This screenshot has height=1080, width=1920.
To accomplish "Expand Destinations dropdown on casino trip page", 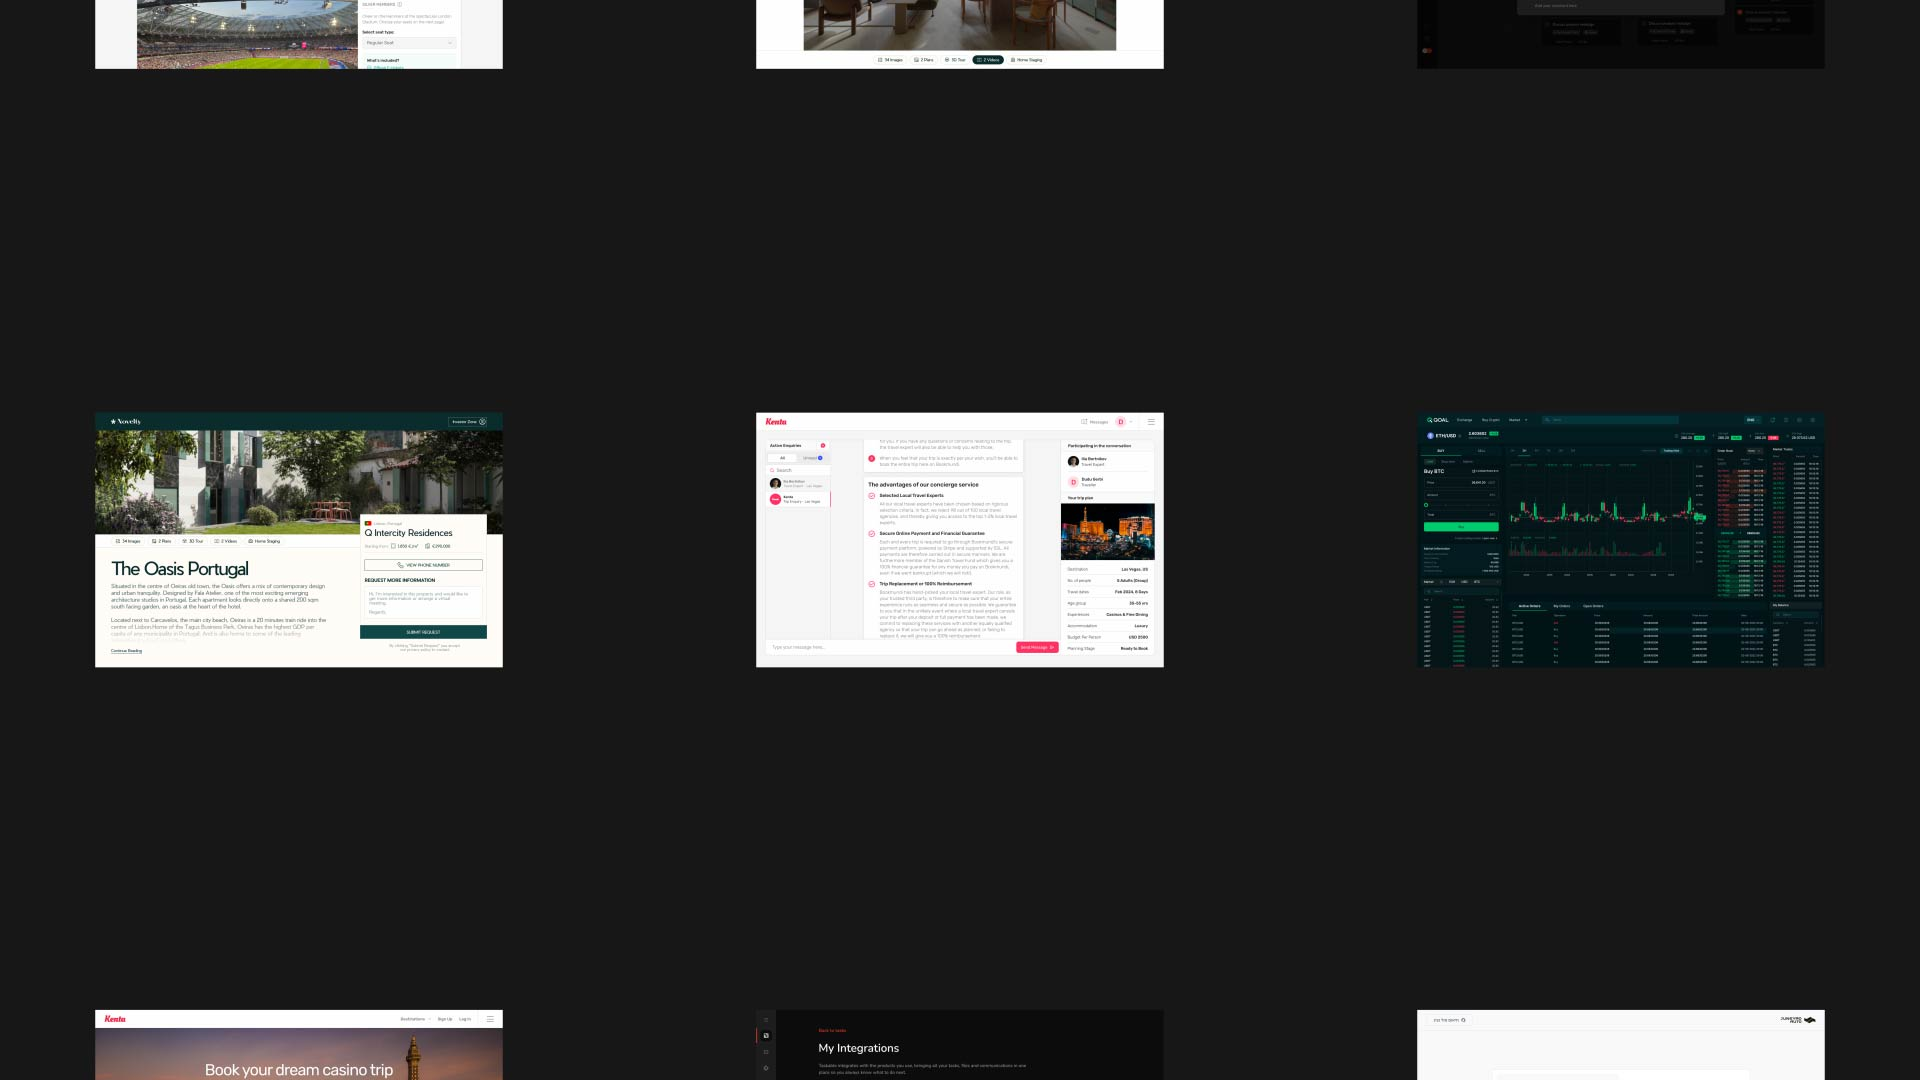I will point(415,1019).
